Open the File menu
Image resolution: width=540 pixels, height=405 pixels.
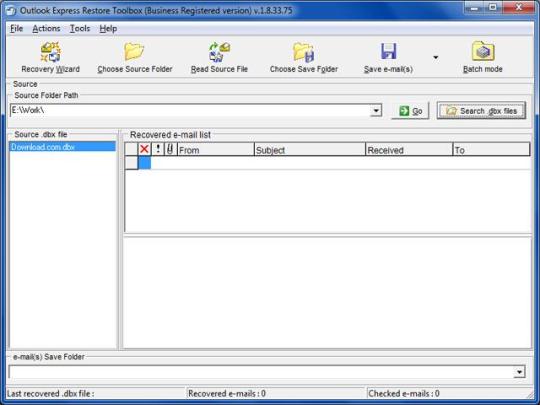pos(17,29)
